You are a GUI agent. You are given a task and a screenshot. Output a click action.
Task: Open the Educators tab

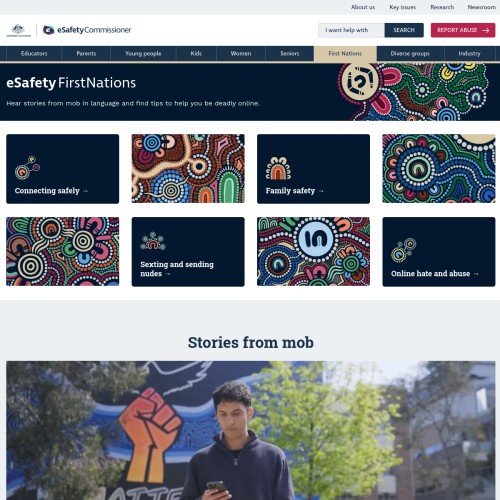[x=34, y=54]
